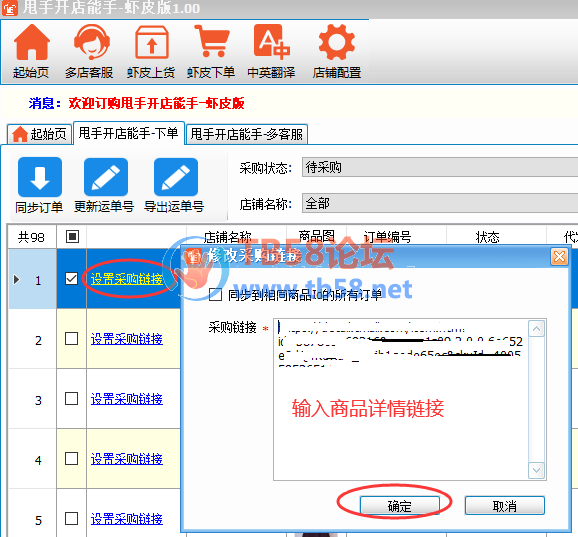Open the 店铺配置 gear icon
The image size is (578, 537).
(x=337, y=42)
